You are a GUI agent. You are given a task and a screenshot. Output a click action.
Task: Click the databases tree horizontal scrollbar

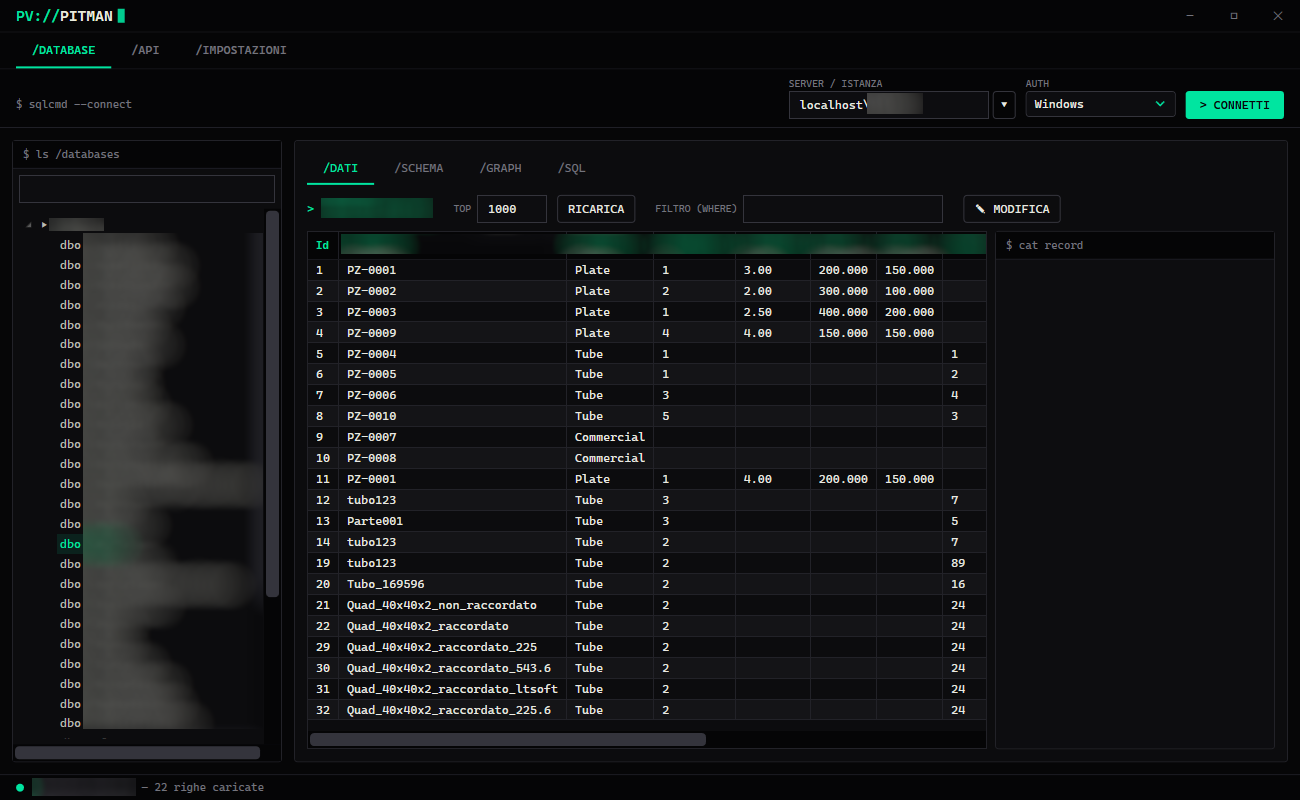(137, 752)
